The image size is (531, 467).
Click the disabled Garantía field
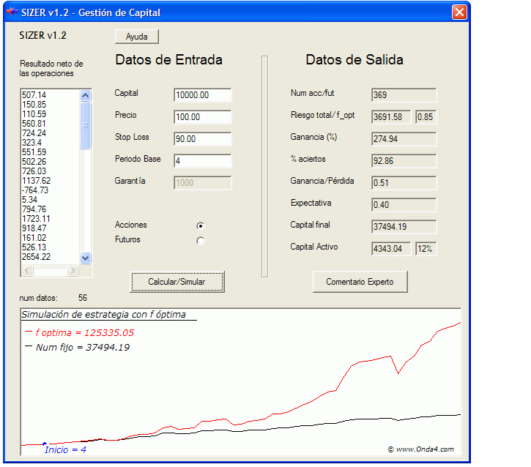(203, 183)
